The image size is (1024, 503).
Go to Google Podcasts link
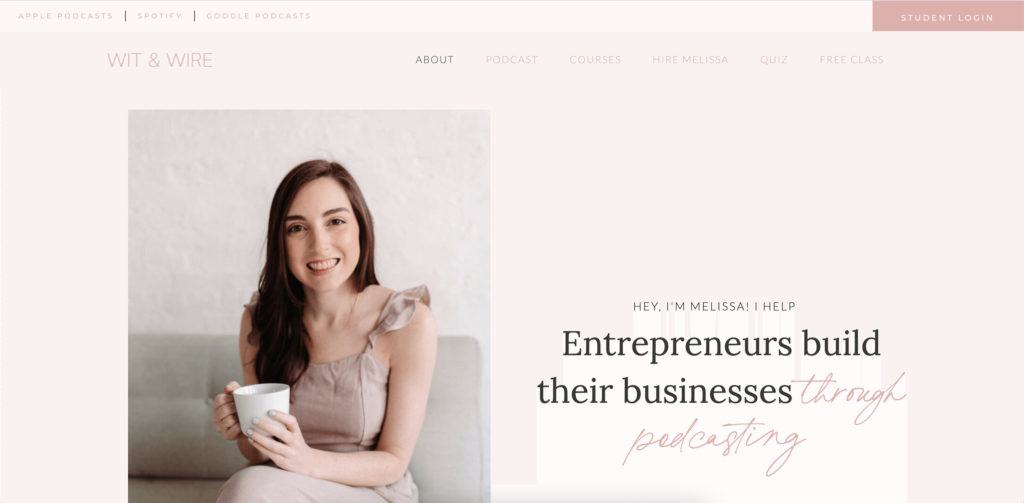click(x=259, y=16)
